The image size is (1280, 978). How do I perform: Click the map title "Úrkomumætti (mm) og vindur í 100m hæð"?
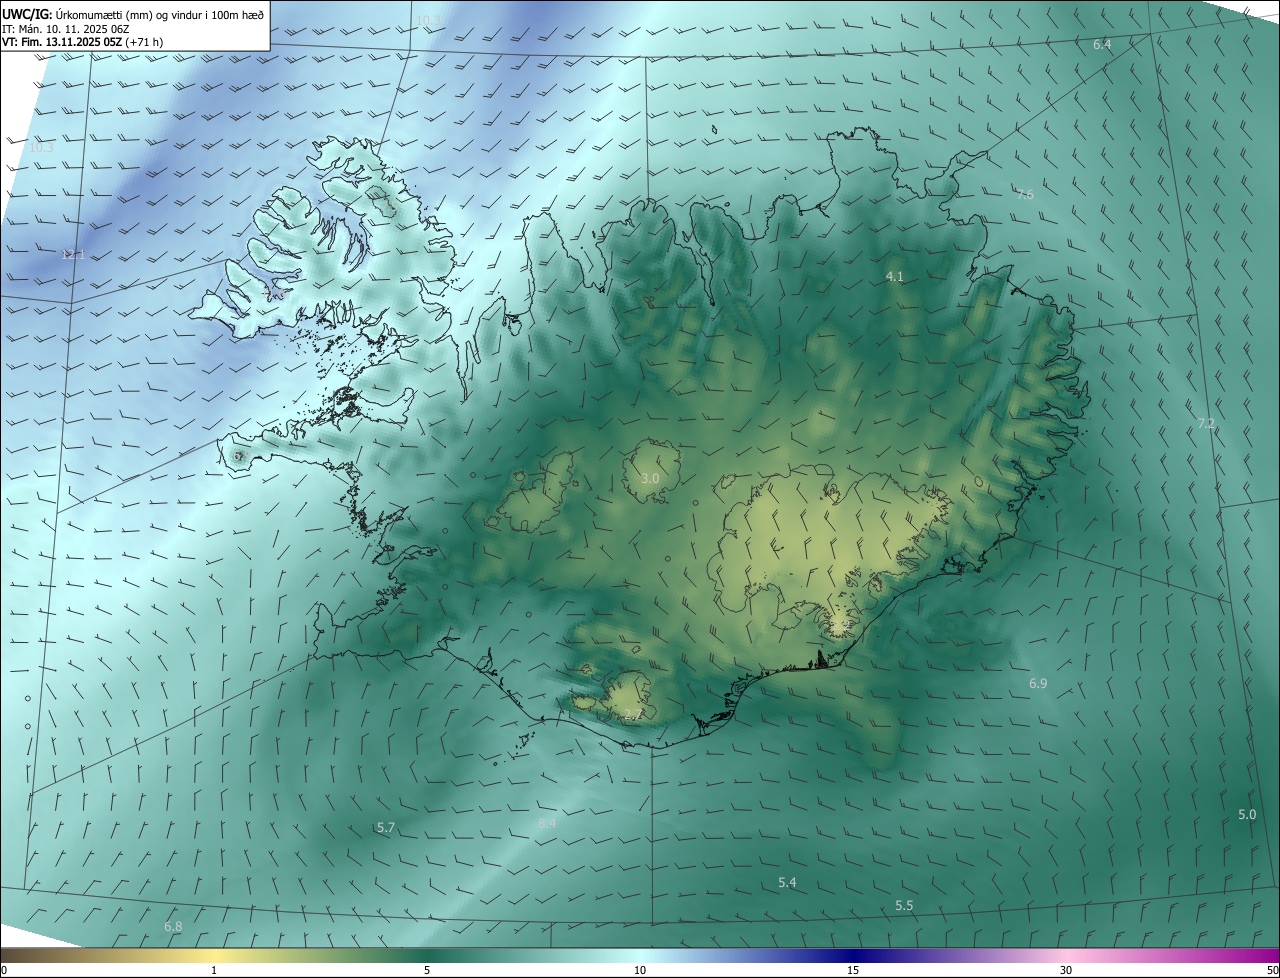(x=159, y=13)
